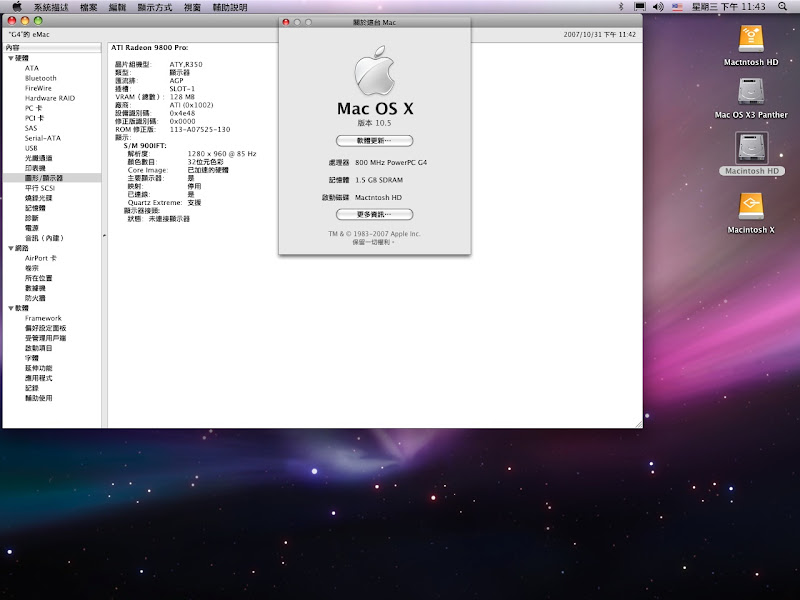The height and width of the screenshot is (600, 800).
Task: Select 印表機 in the sidebar
Action: [x=35, y=168]
